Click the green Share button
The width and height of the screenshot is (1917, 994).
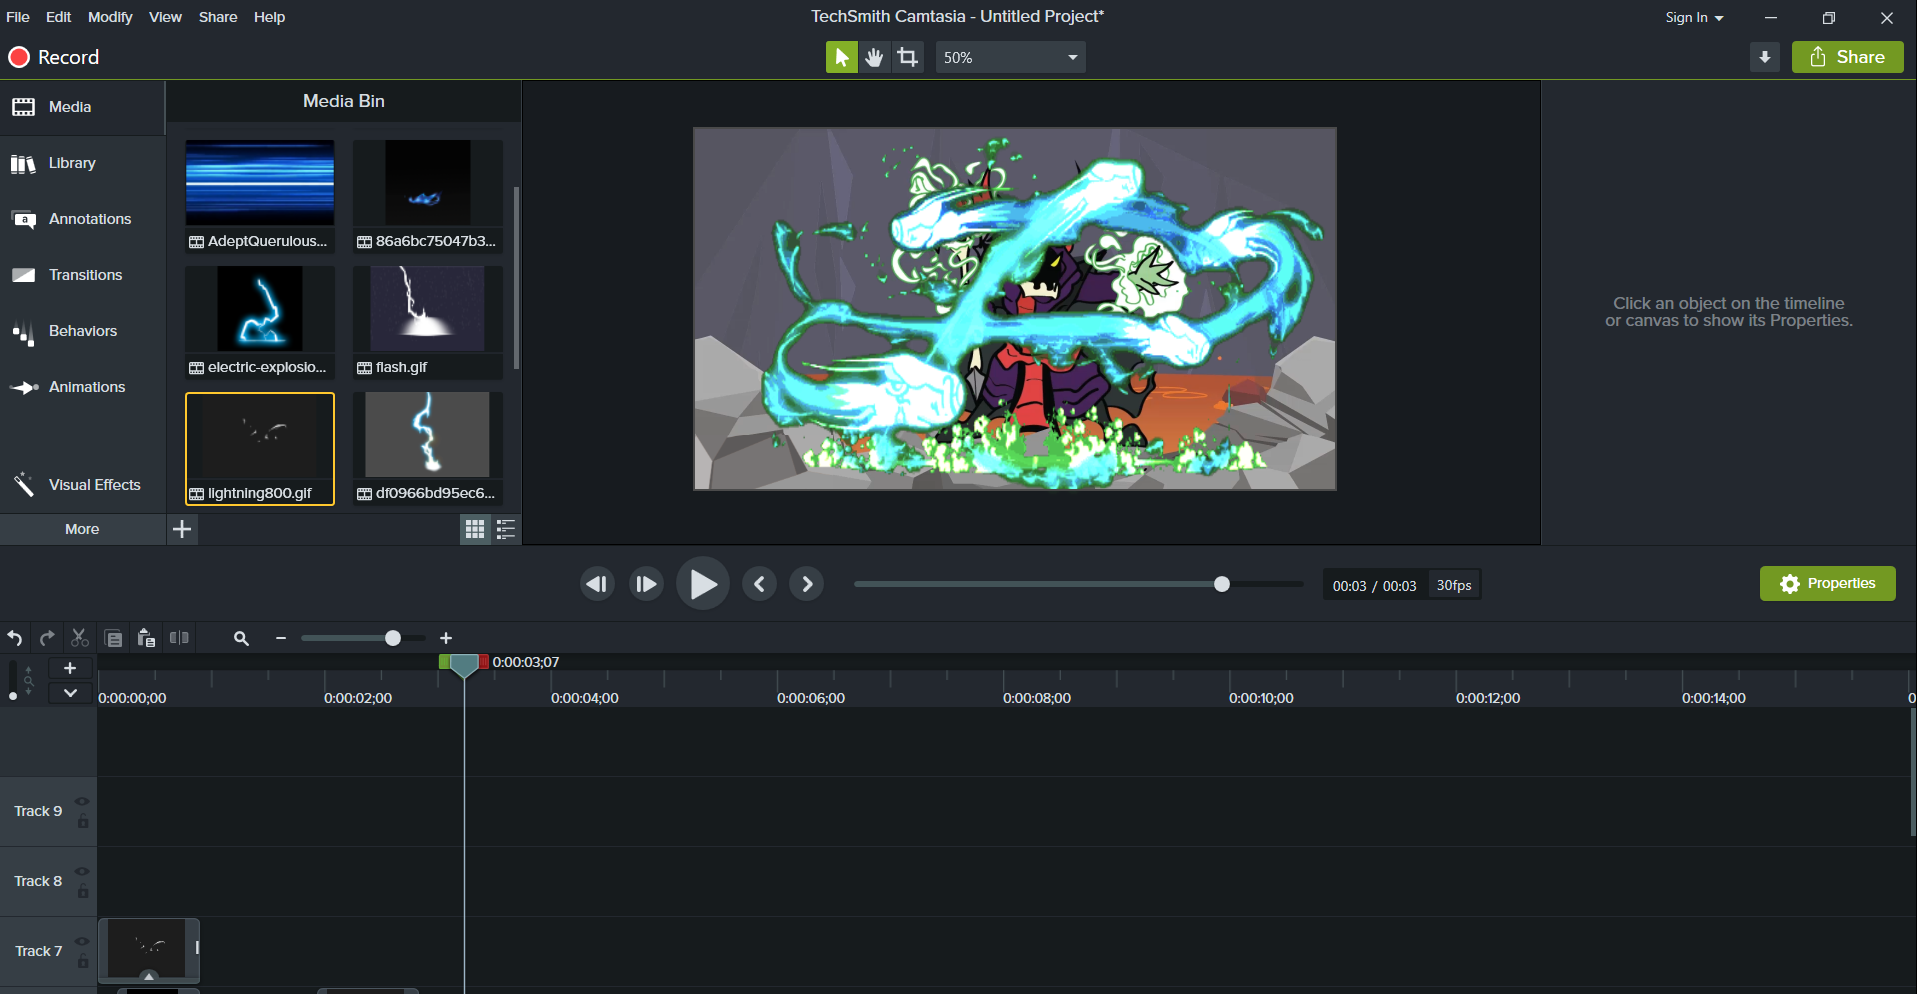(x=1848, y=57)
